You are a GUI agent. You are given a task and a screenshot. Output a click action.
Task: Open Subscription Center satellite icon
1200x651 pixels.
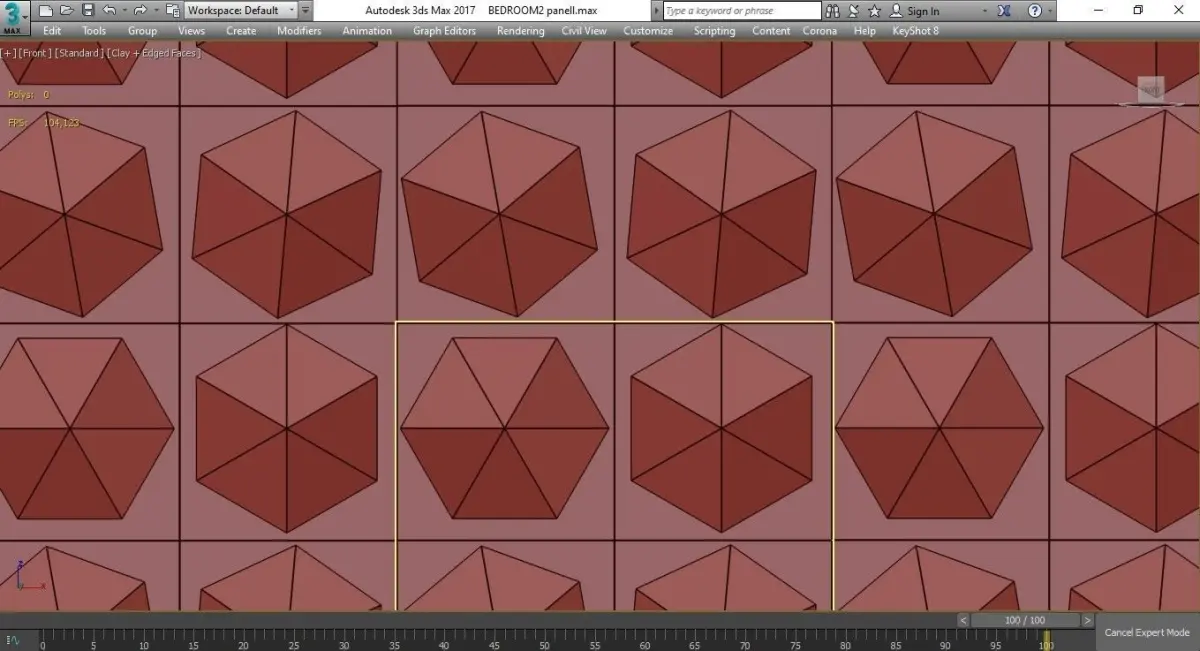[x=854, y=11]
